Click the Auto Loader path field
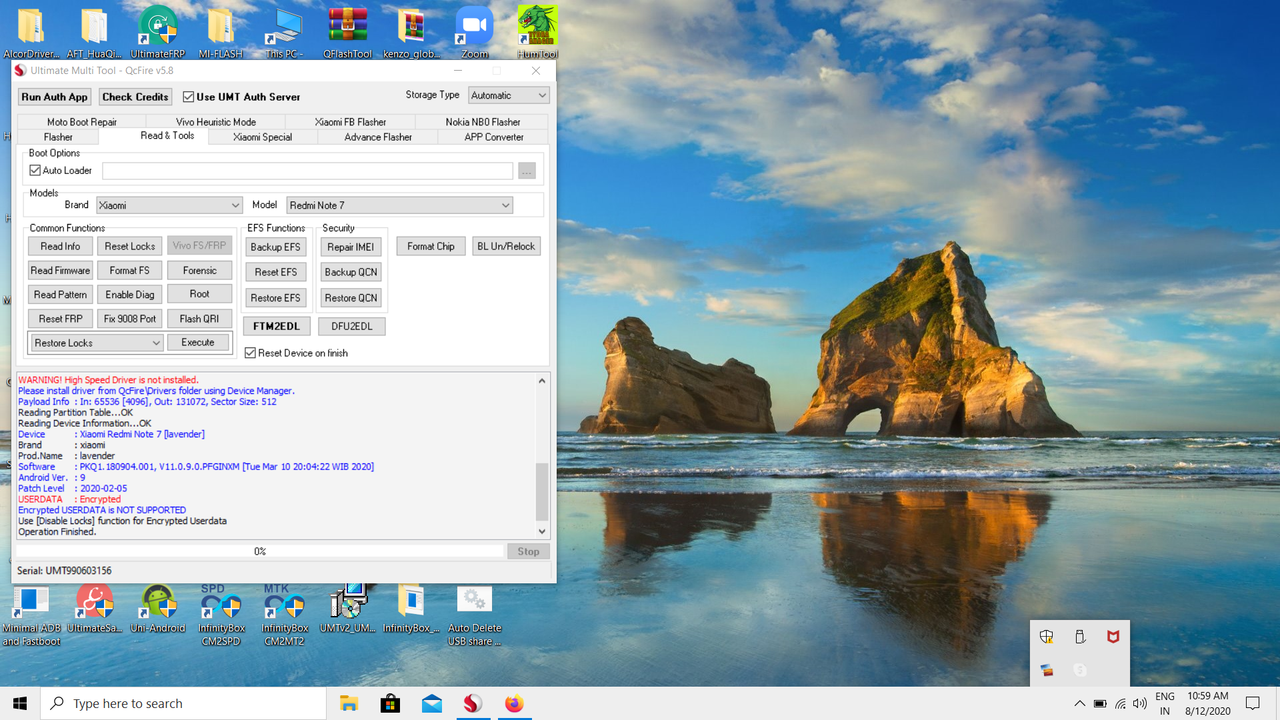This screenshot has width=1280, height=720. (307, 171)
